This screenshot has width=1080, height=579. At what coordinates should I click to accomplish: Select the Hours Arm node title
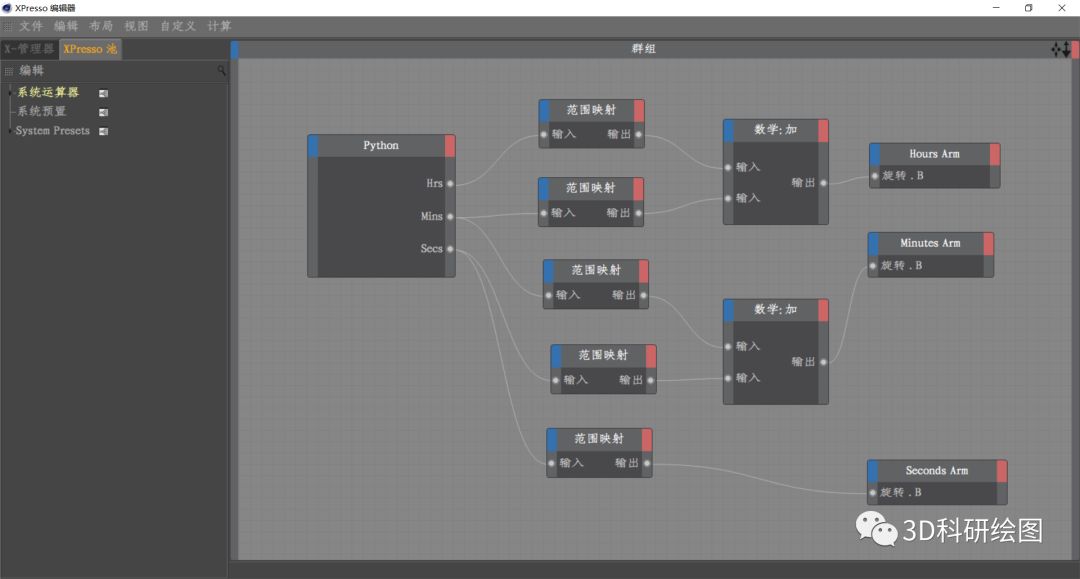click(x=934, y=154)
